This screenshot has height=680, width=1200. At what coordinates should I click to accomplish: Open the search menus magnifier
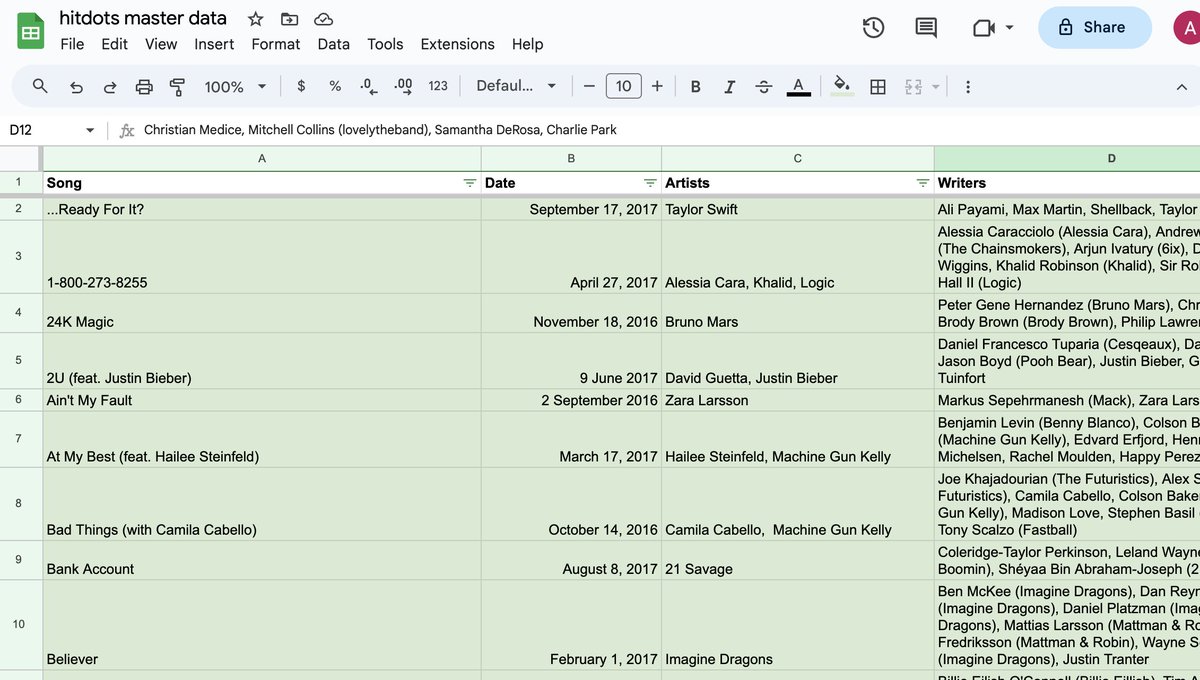pyautogui.click(x=40, y=86)
